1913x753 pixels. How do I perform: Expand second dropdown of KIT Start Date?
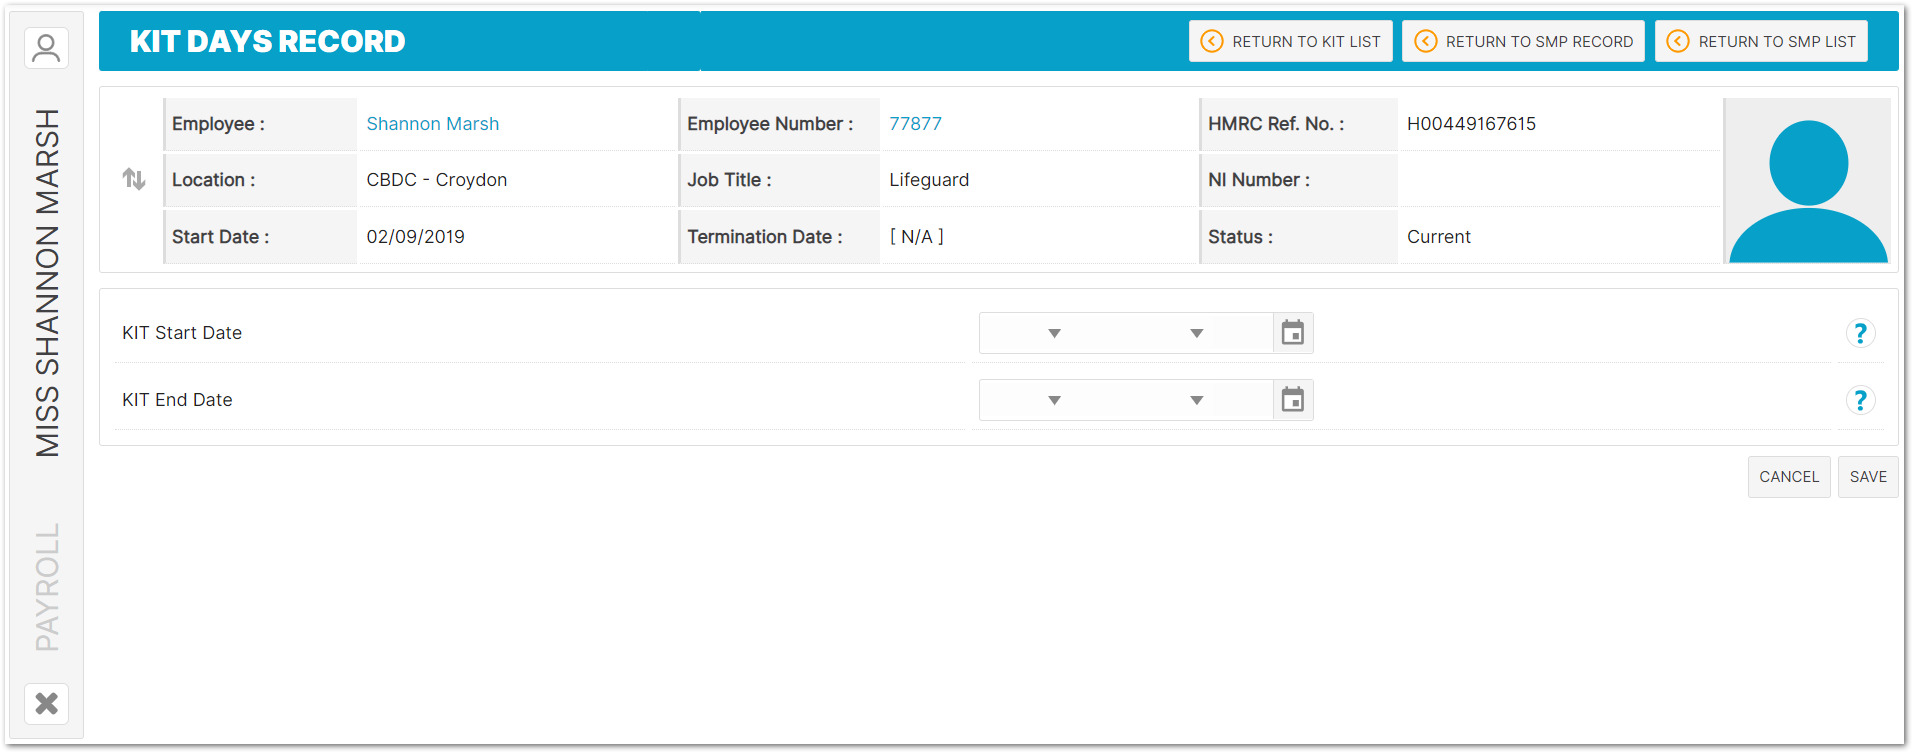[x=1196, y=333]
